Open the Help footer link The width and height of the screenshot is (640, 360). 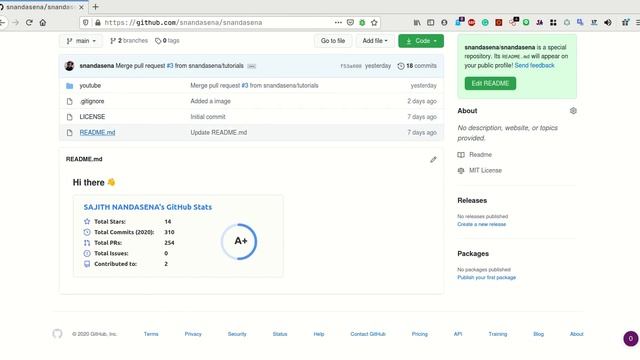(319, 334)
